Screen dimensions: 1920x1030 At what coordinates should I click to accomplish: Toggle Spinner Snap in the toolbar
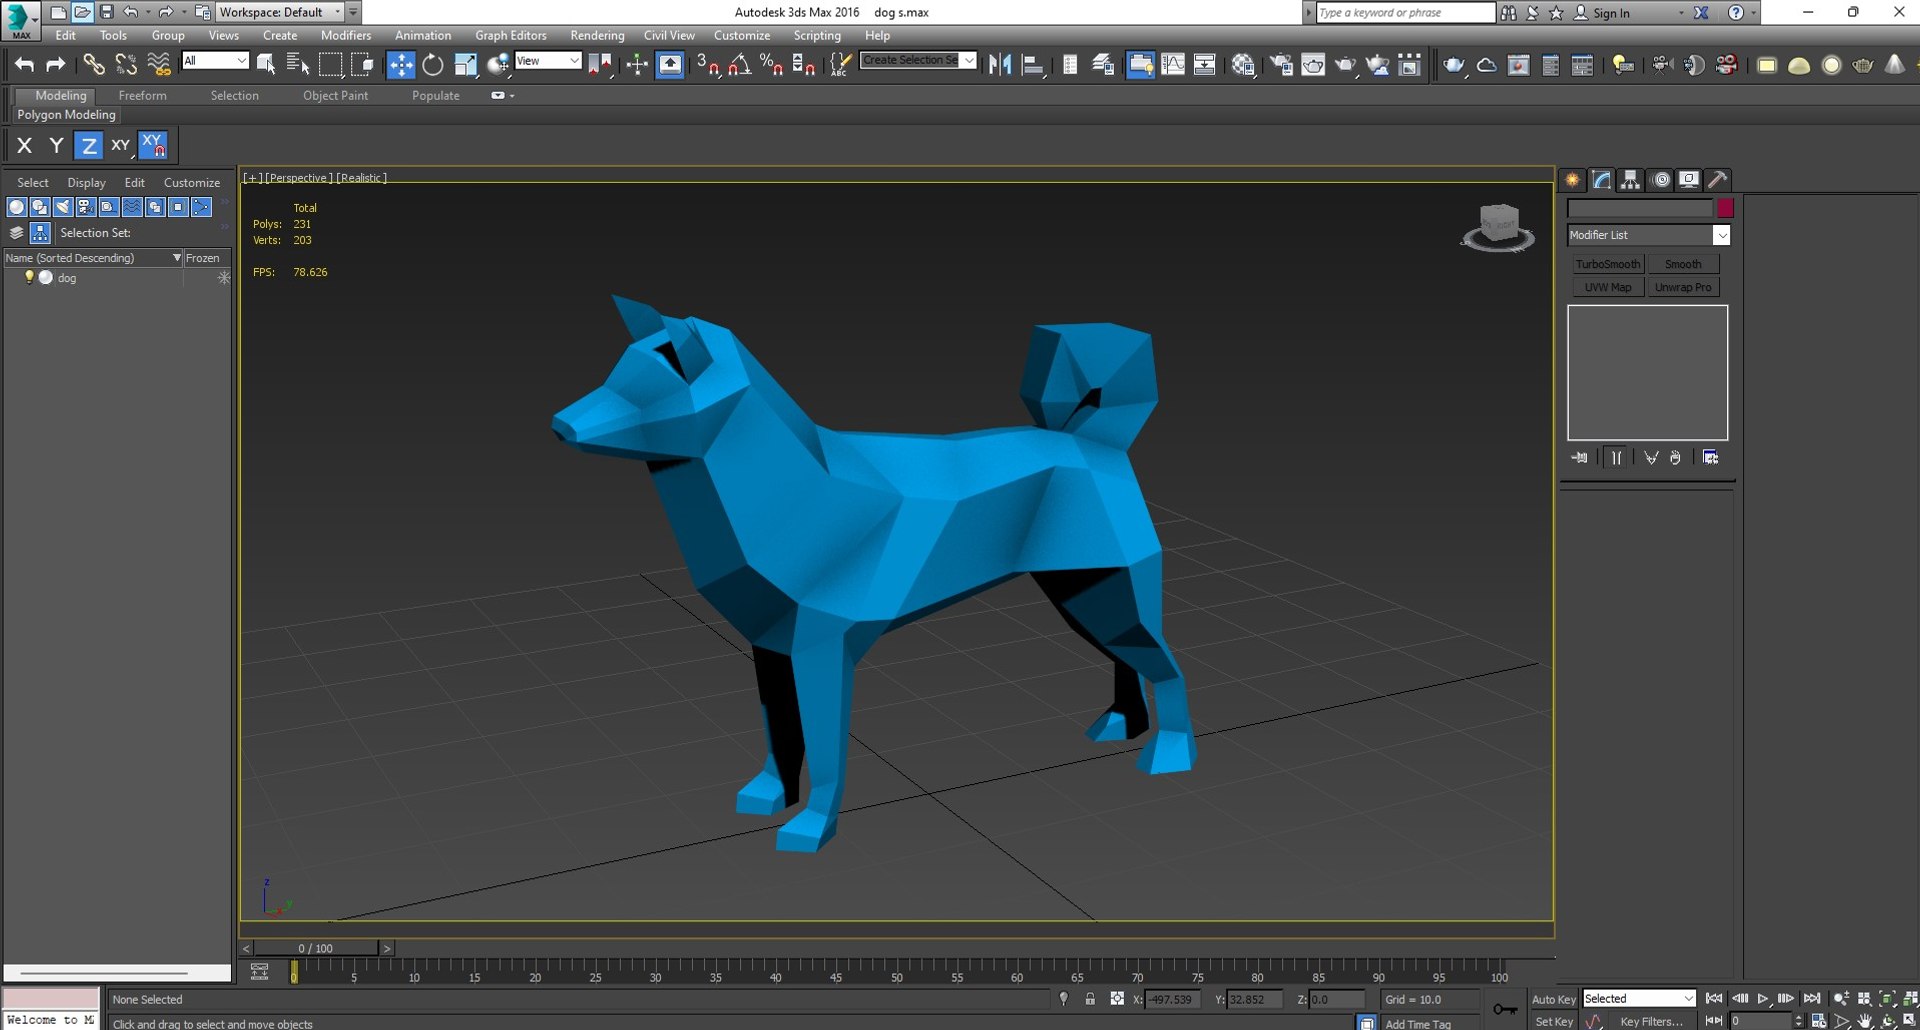(803, 65)
